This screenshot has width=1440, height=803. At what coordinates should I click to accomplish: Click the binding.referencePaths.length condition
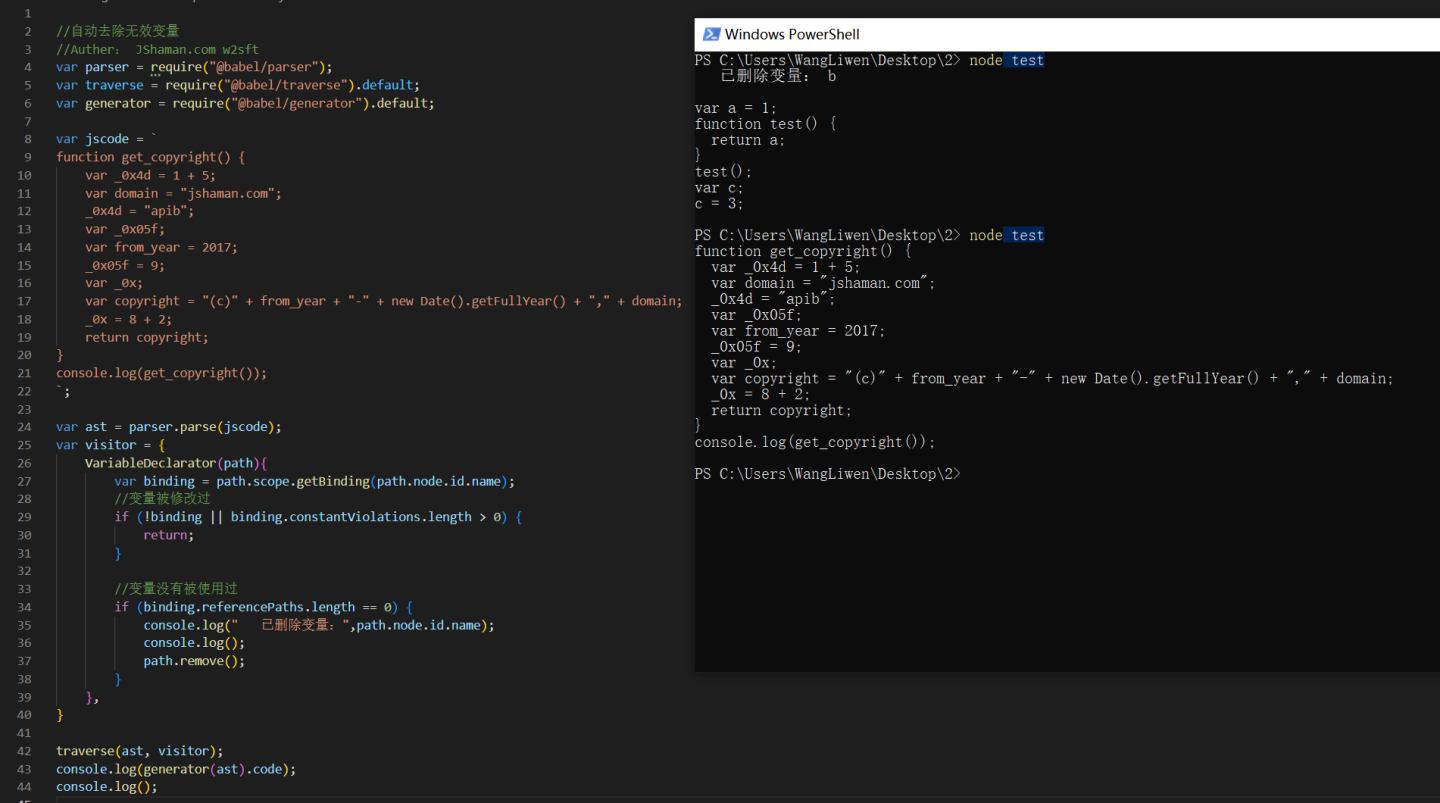(x=249, y=607)
